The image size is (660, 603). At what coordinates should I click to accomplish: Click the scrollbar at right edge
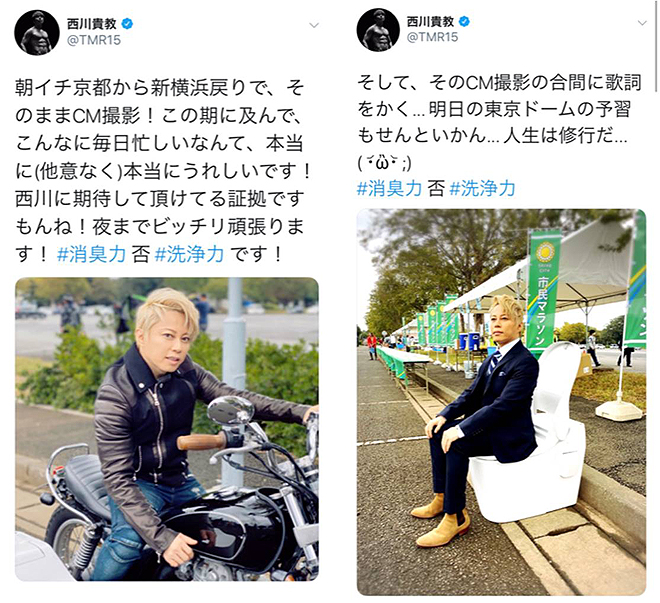656,46
